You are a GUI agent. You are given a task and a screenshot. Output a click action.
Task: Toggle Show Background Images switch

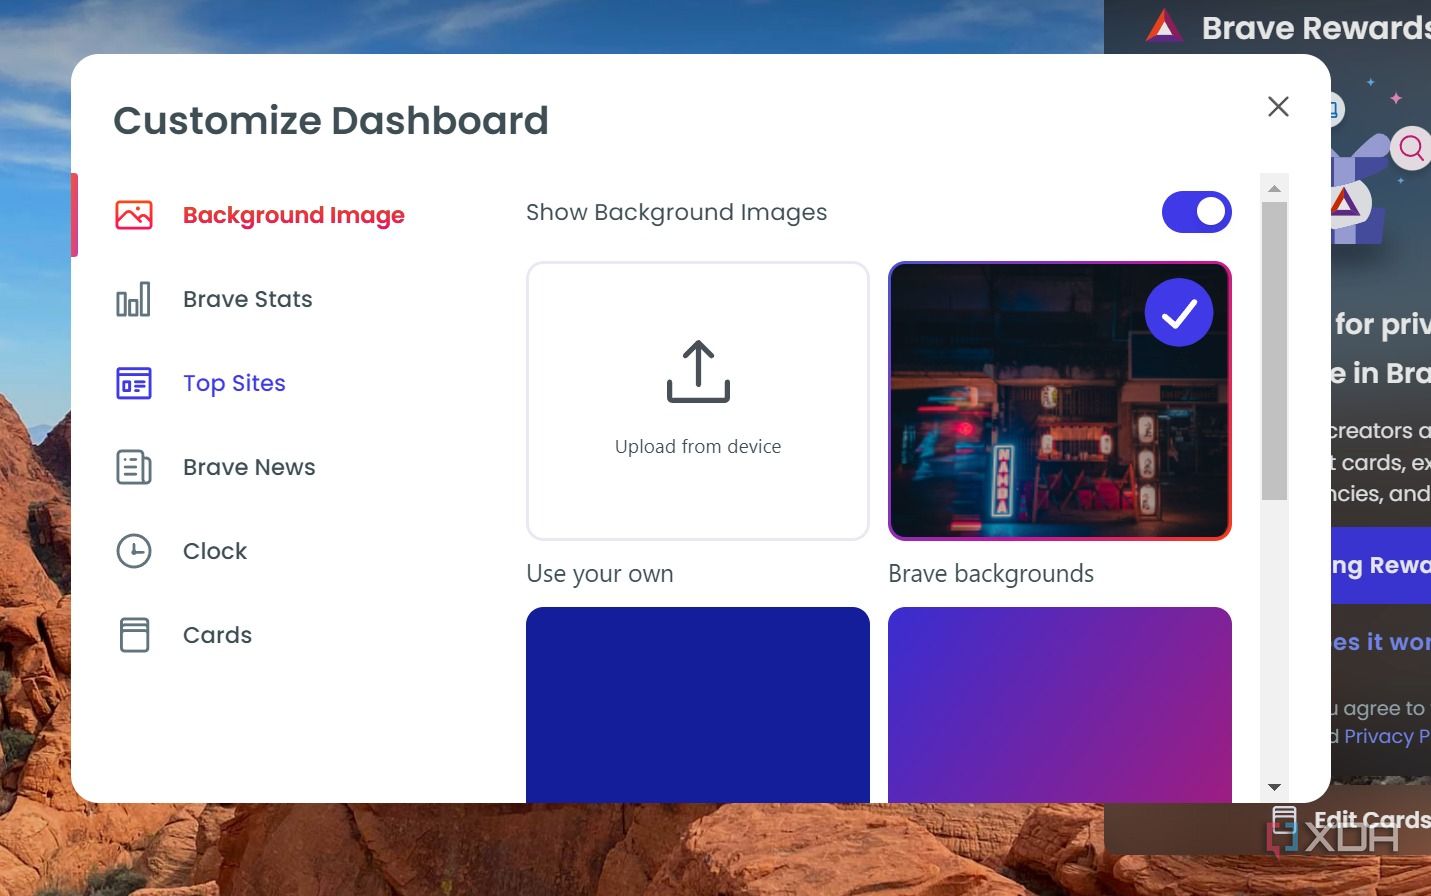pos(1197,212)
